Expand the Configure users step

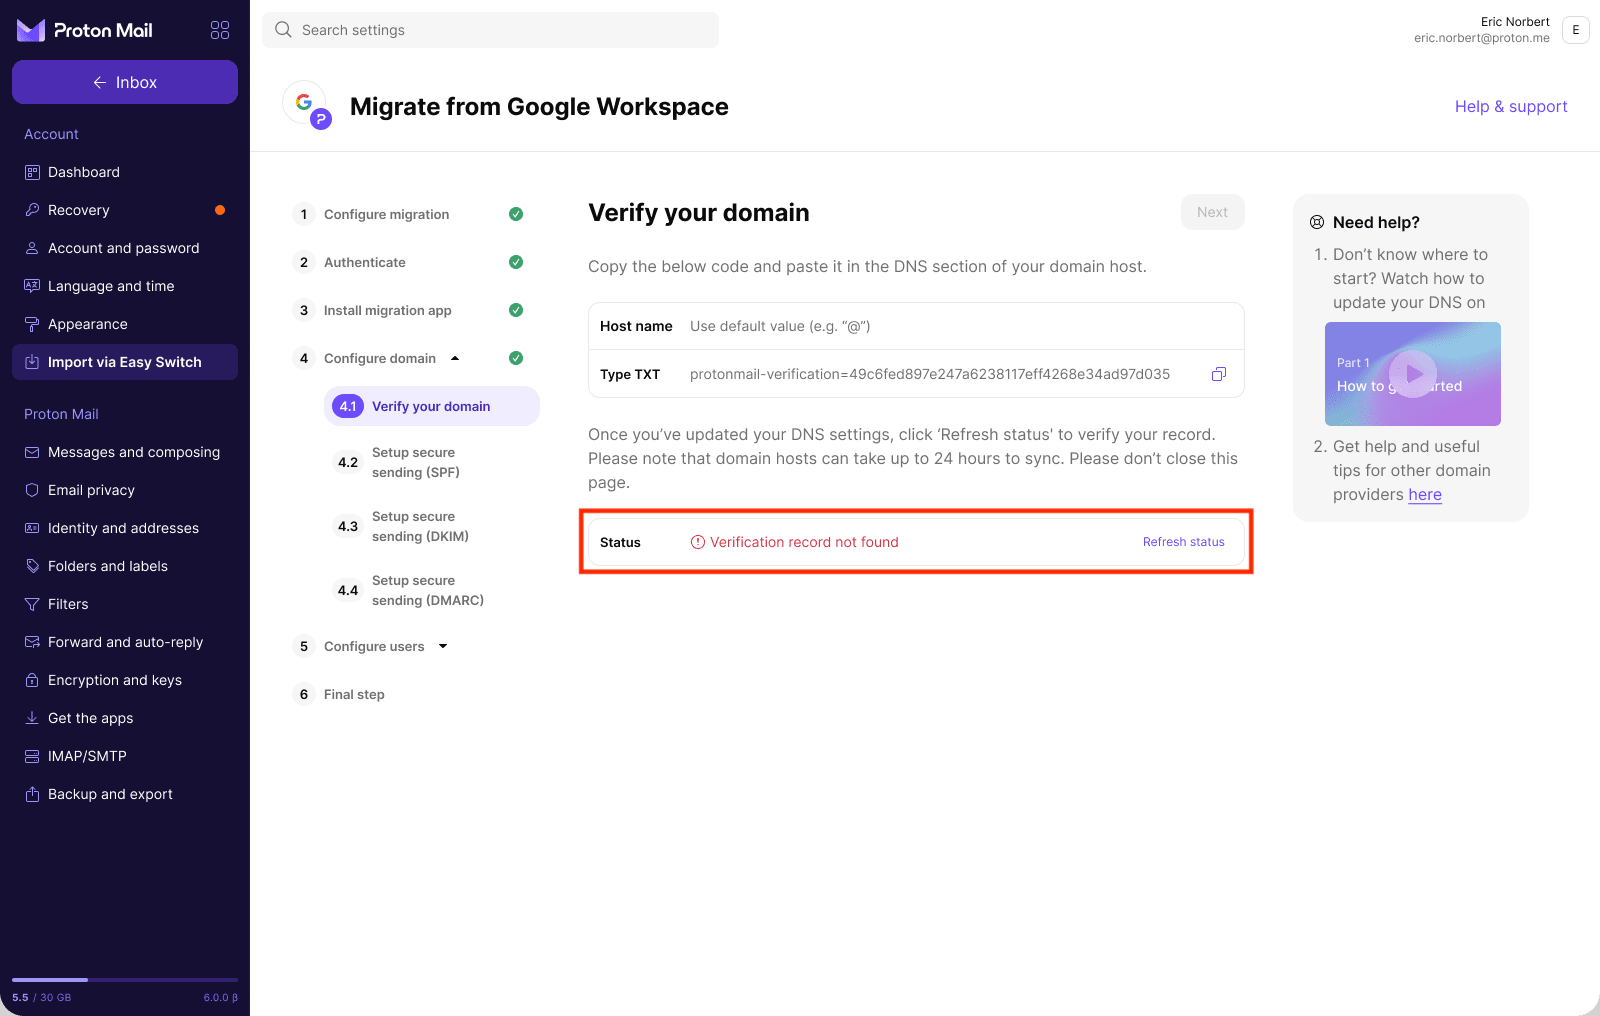[x=443, y=646]
